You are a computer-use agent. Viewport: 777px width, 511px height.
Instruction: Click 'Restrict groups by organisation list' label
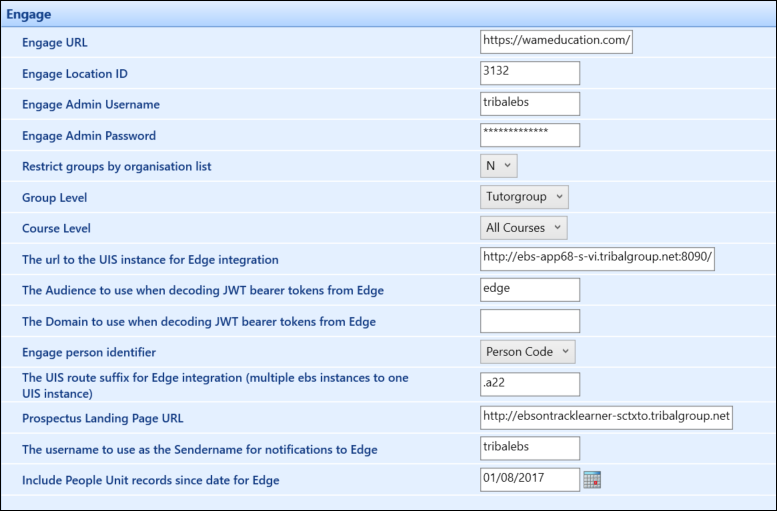tap(116, 167)
